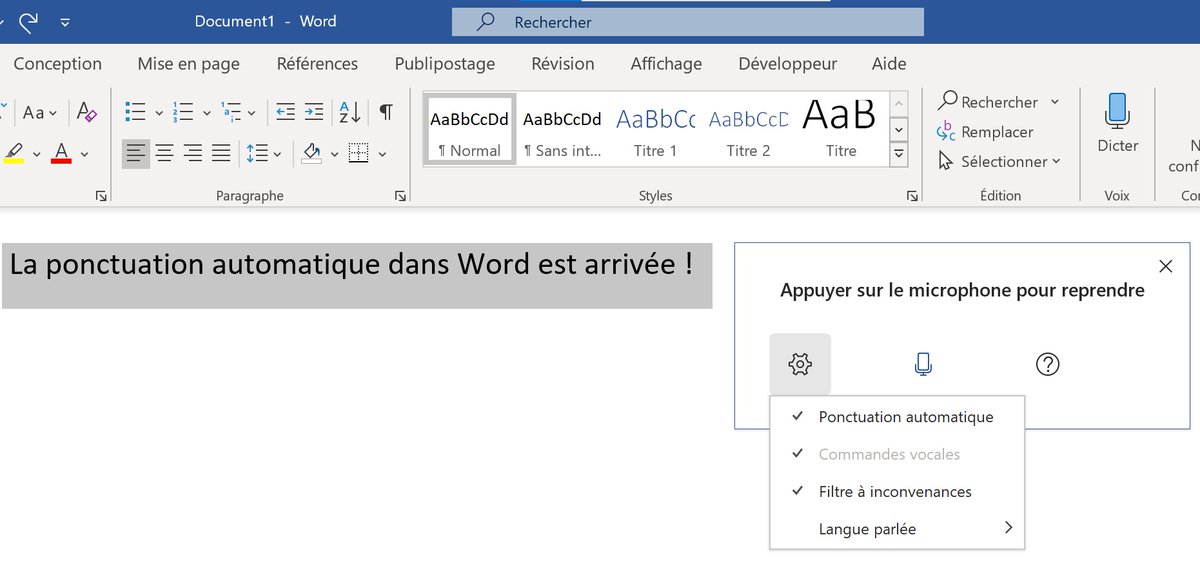
Task: Align text to the right
Action: point(193,153)
